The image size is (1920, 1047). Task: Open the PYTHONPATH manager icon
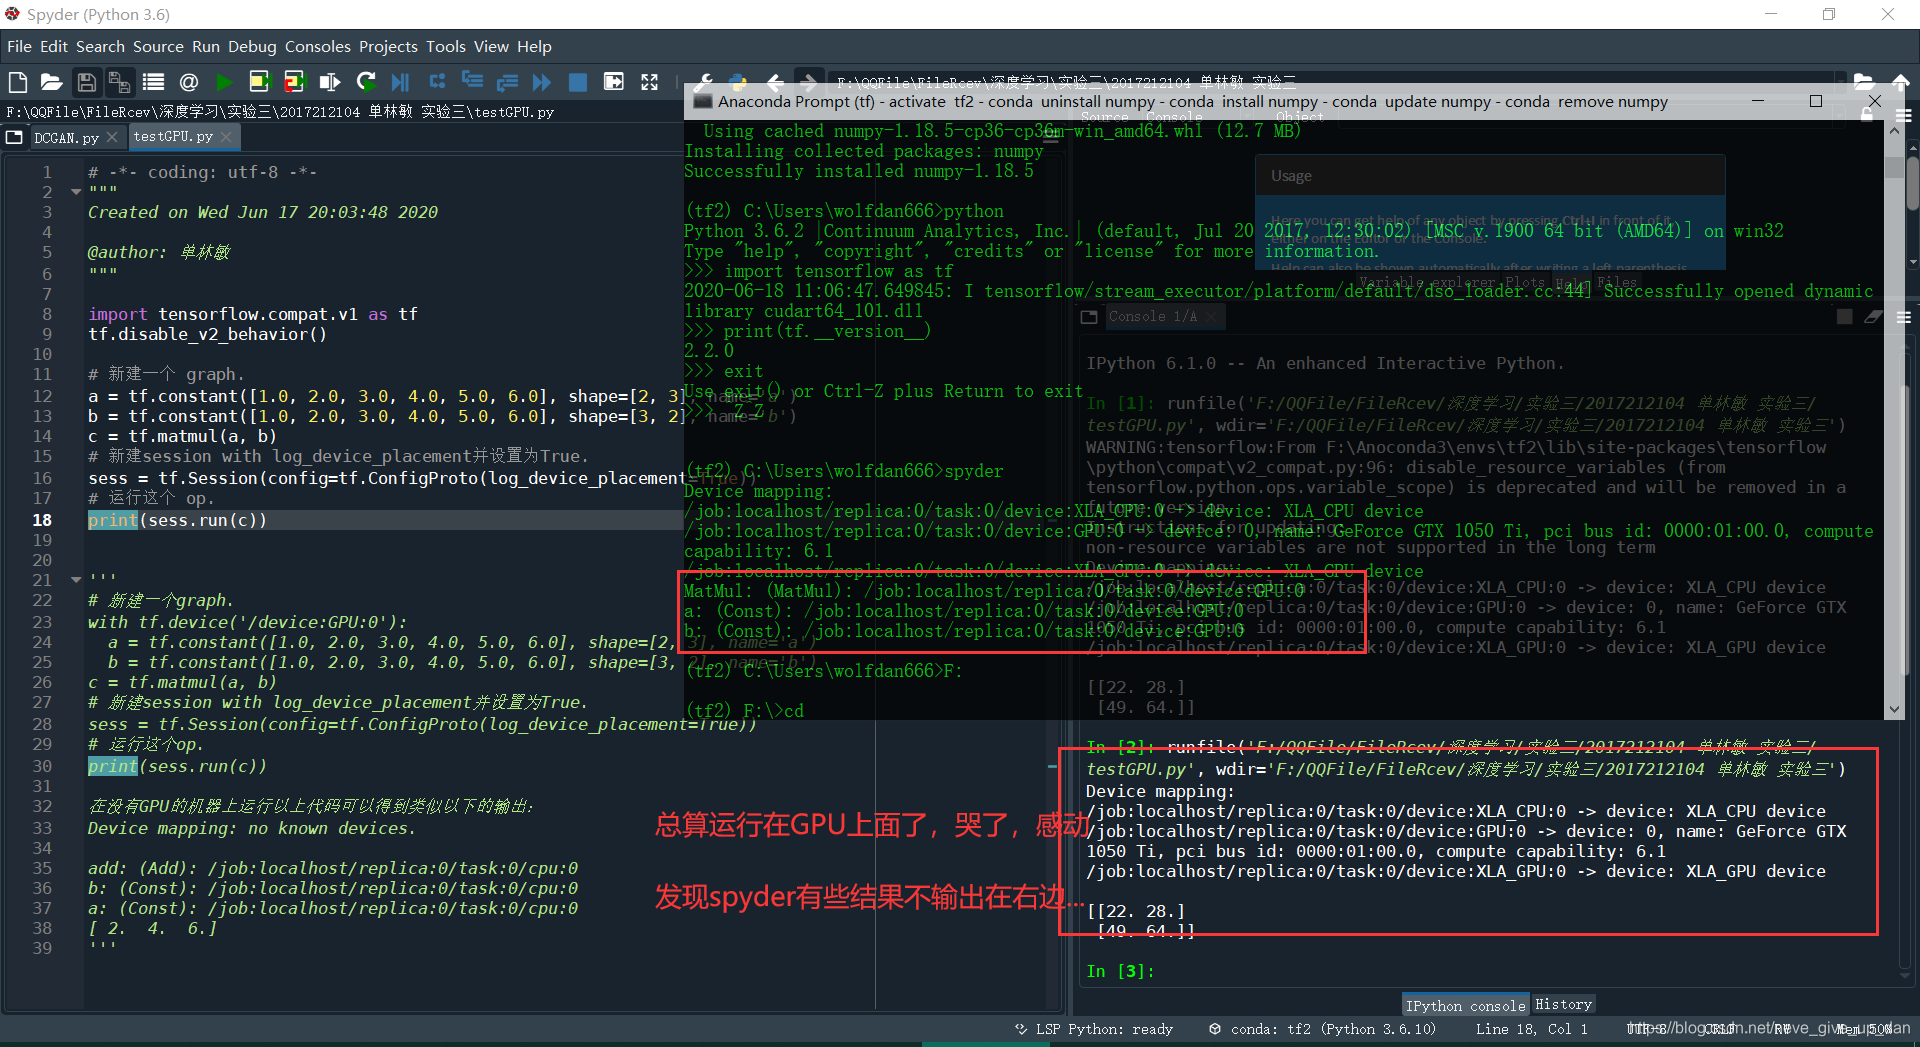[x=739, y=82]
